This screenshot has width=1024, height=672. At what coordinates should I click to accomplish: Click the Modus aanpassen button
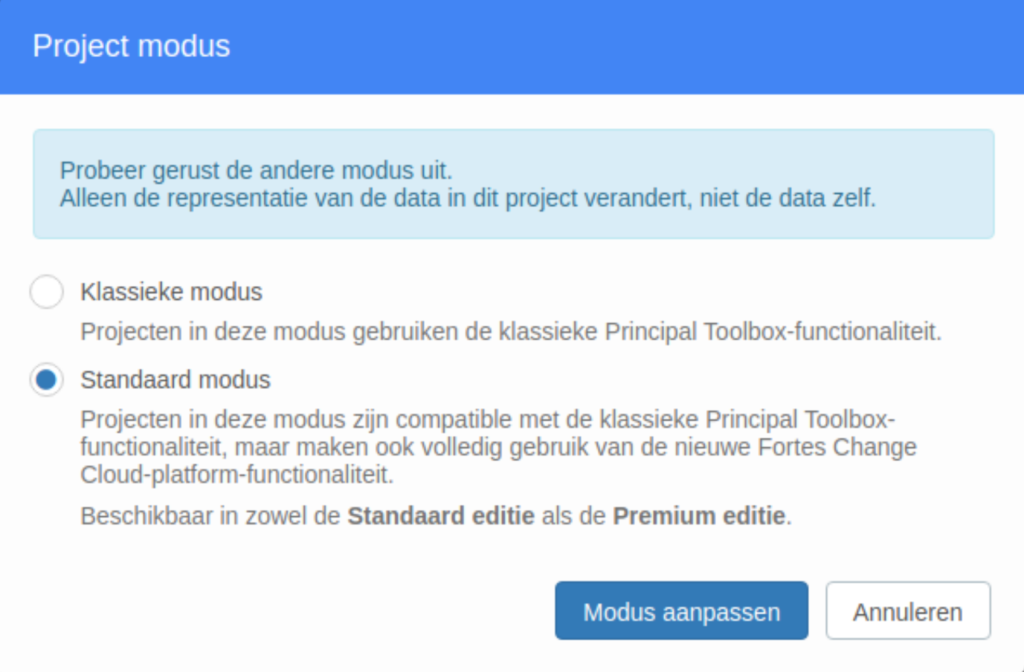click(x=681, y=611)
